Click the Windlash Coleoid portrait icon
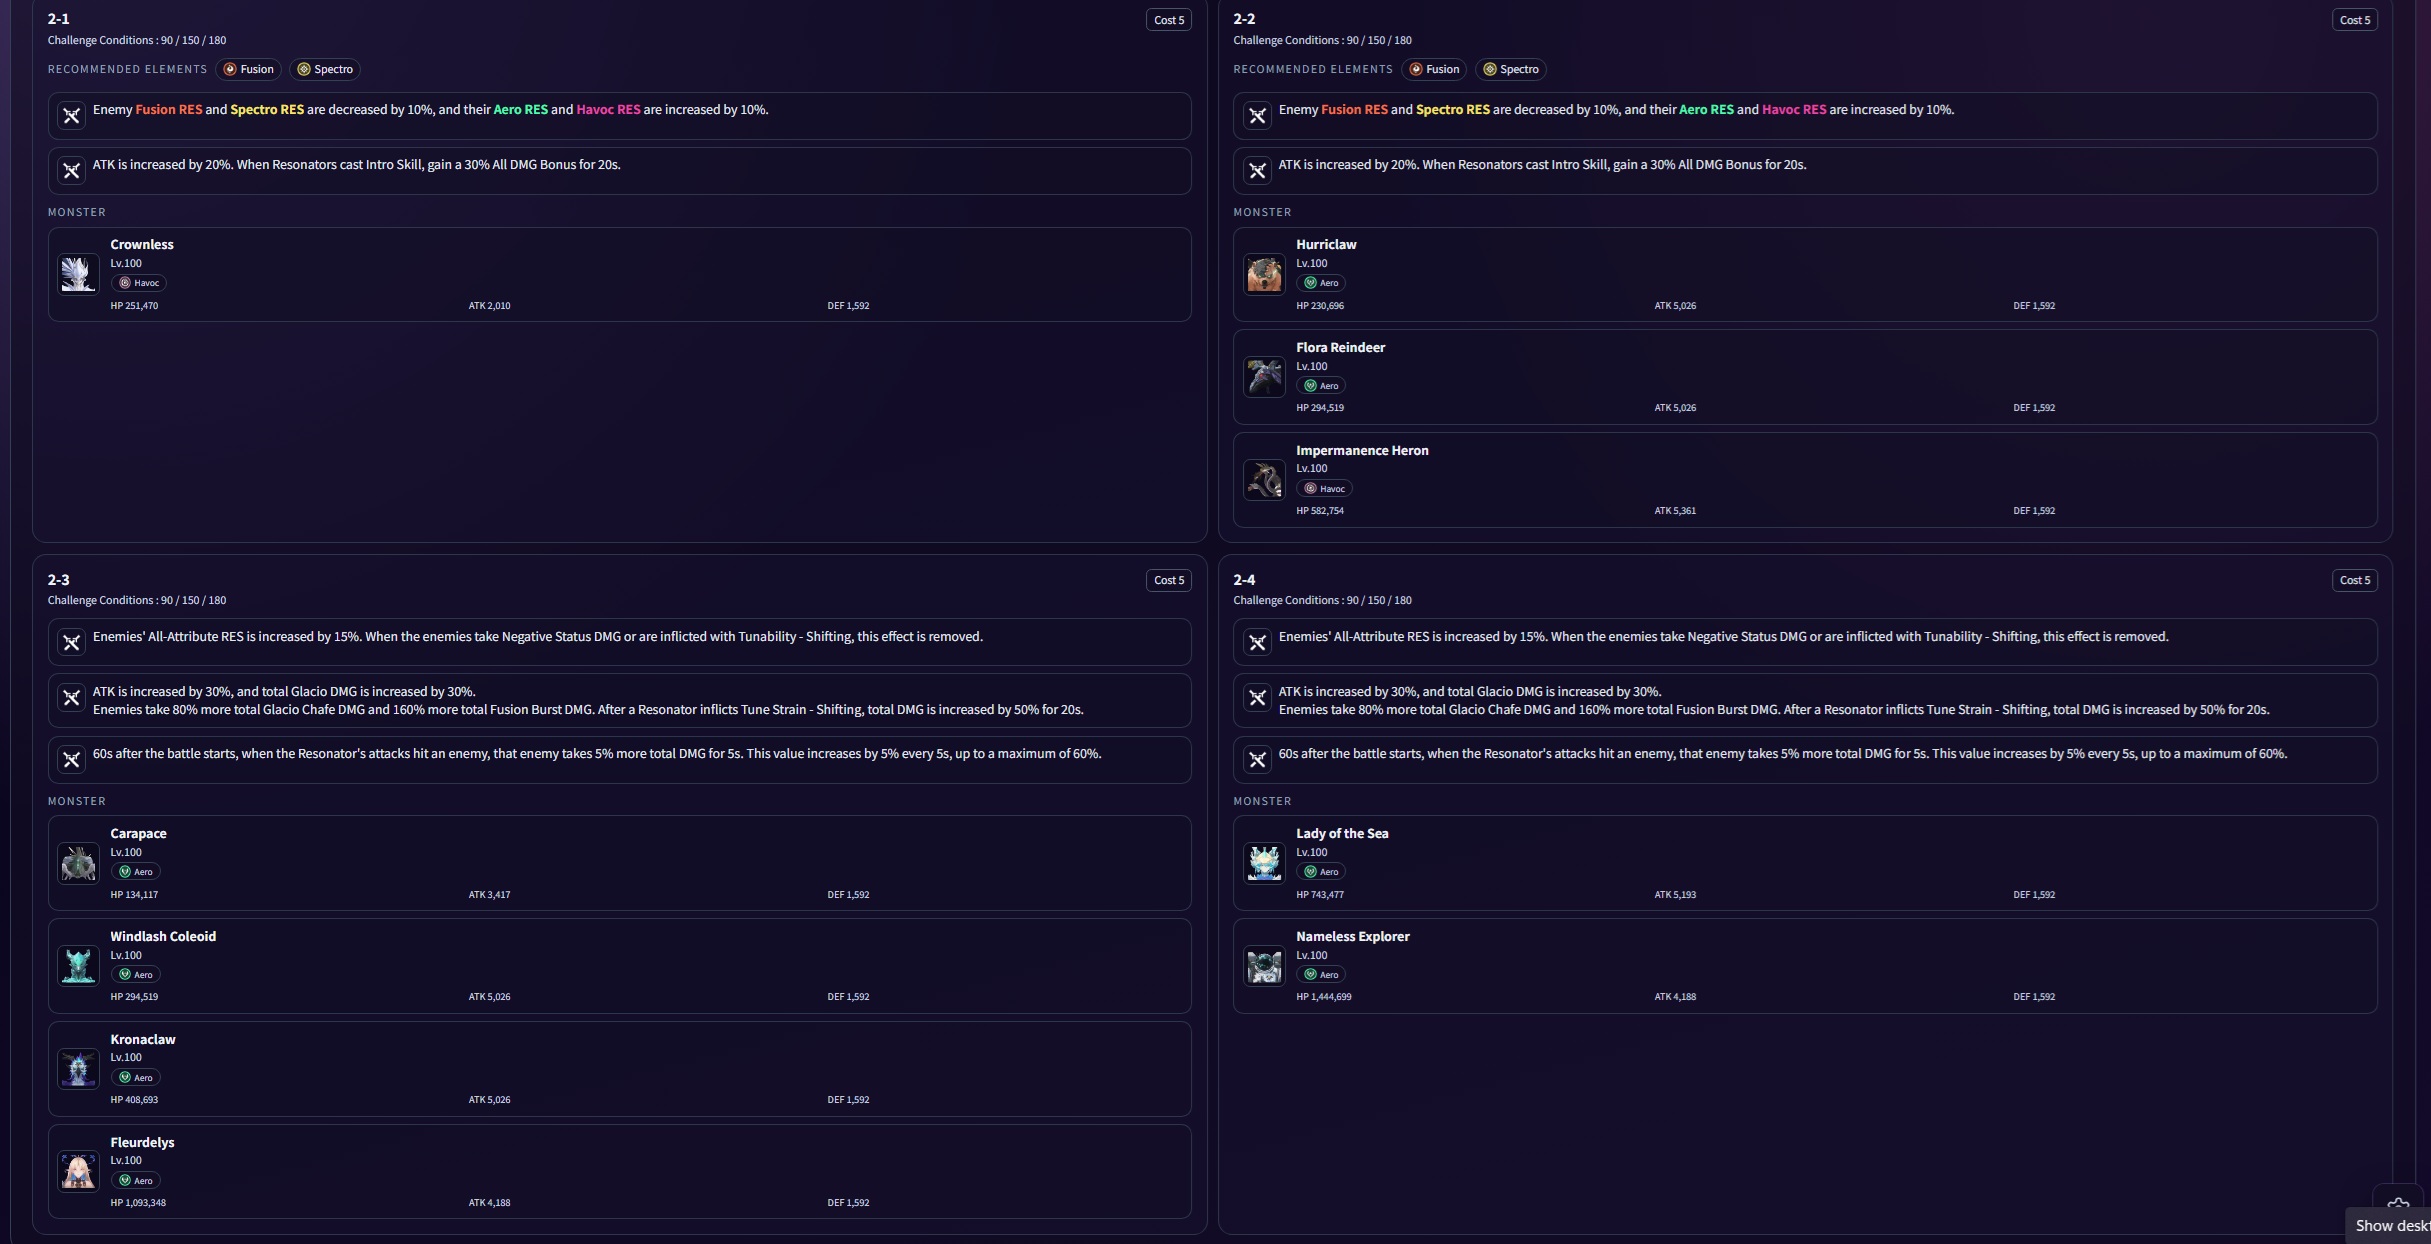This screenshot has width=2431, height=1244. tap(78, 966)
